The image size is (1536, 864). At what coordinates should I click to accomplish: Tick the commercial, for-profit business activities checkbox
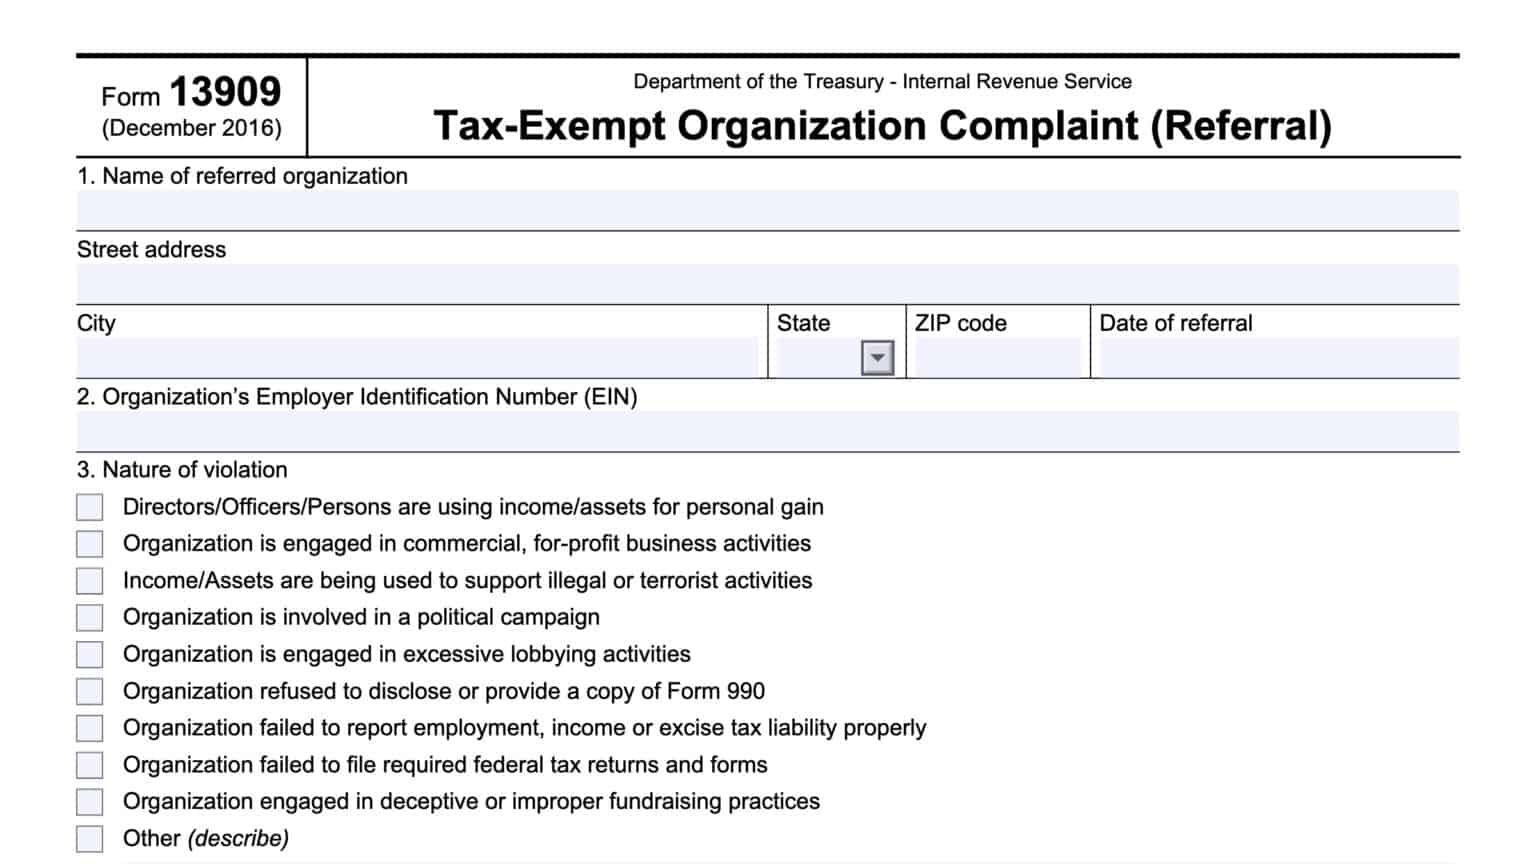[90, 544]
